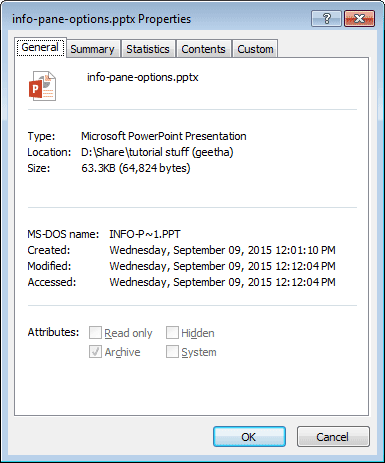The image size is (385, 463).
Task: Click the dialog title info-pane-options.pptx Properties
Action: (x=101, y=19)
